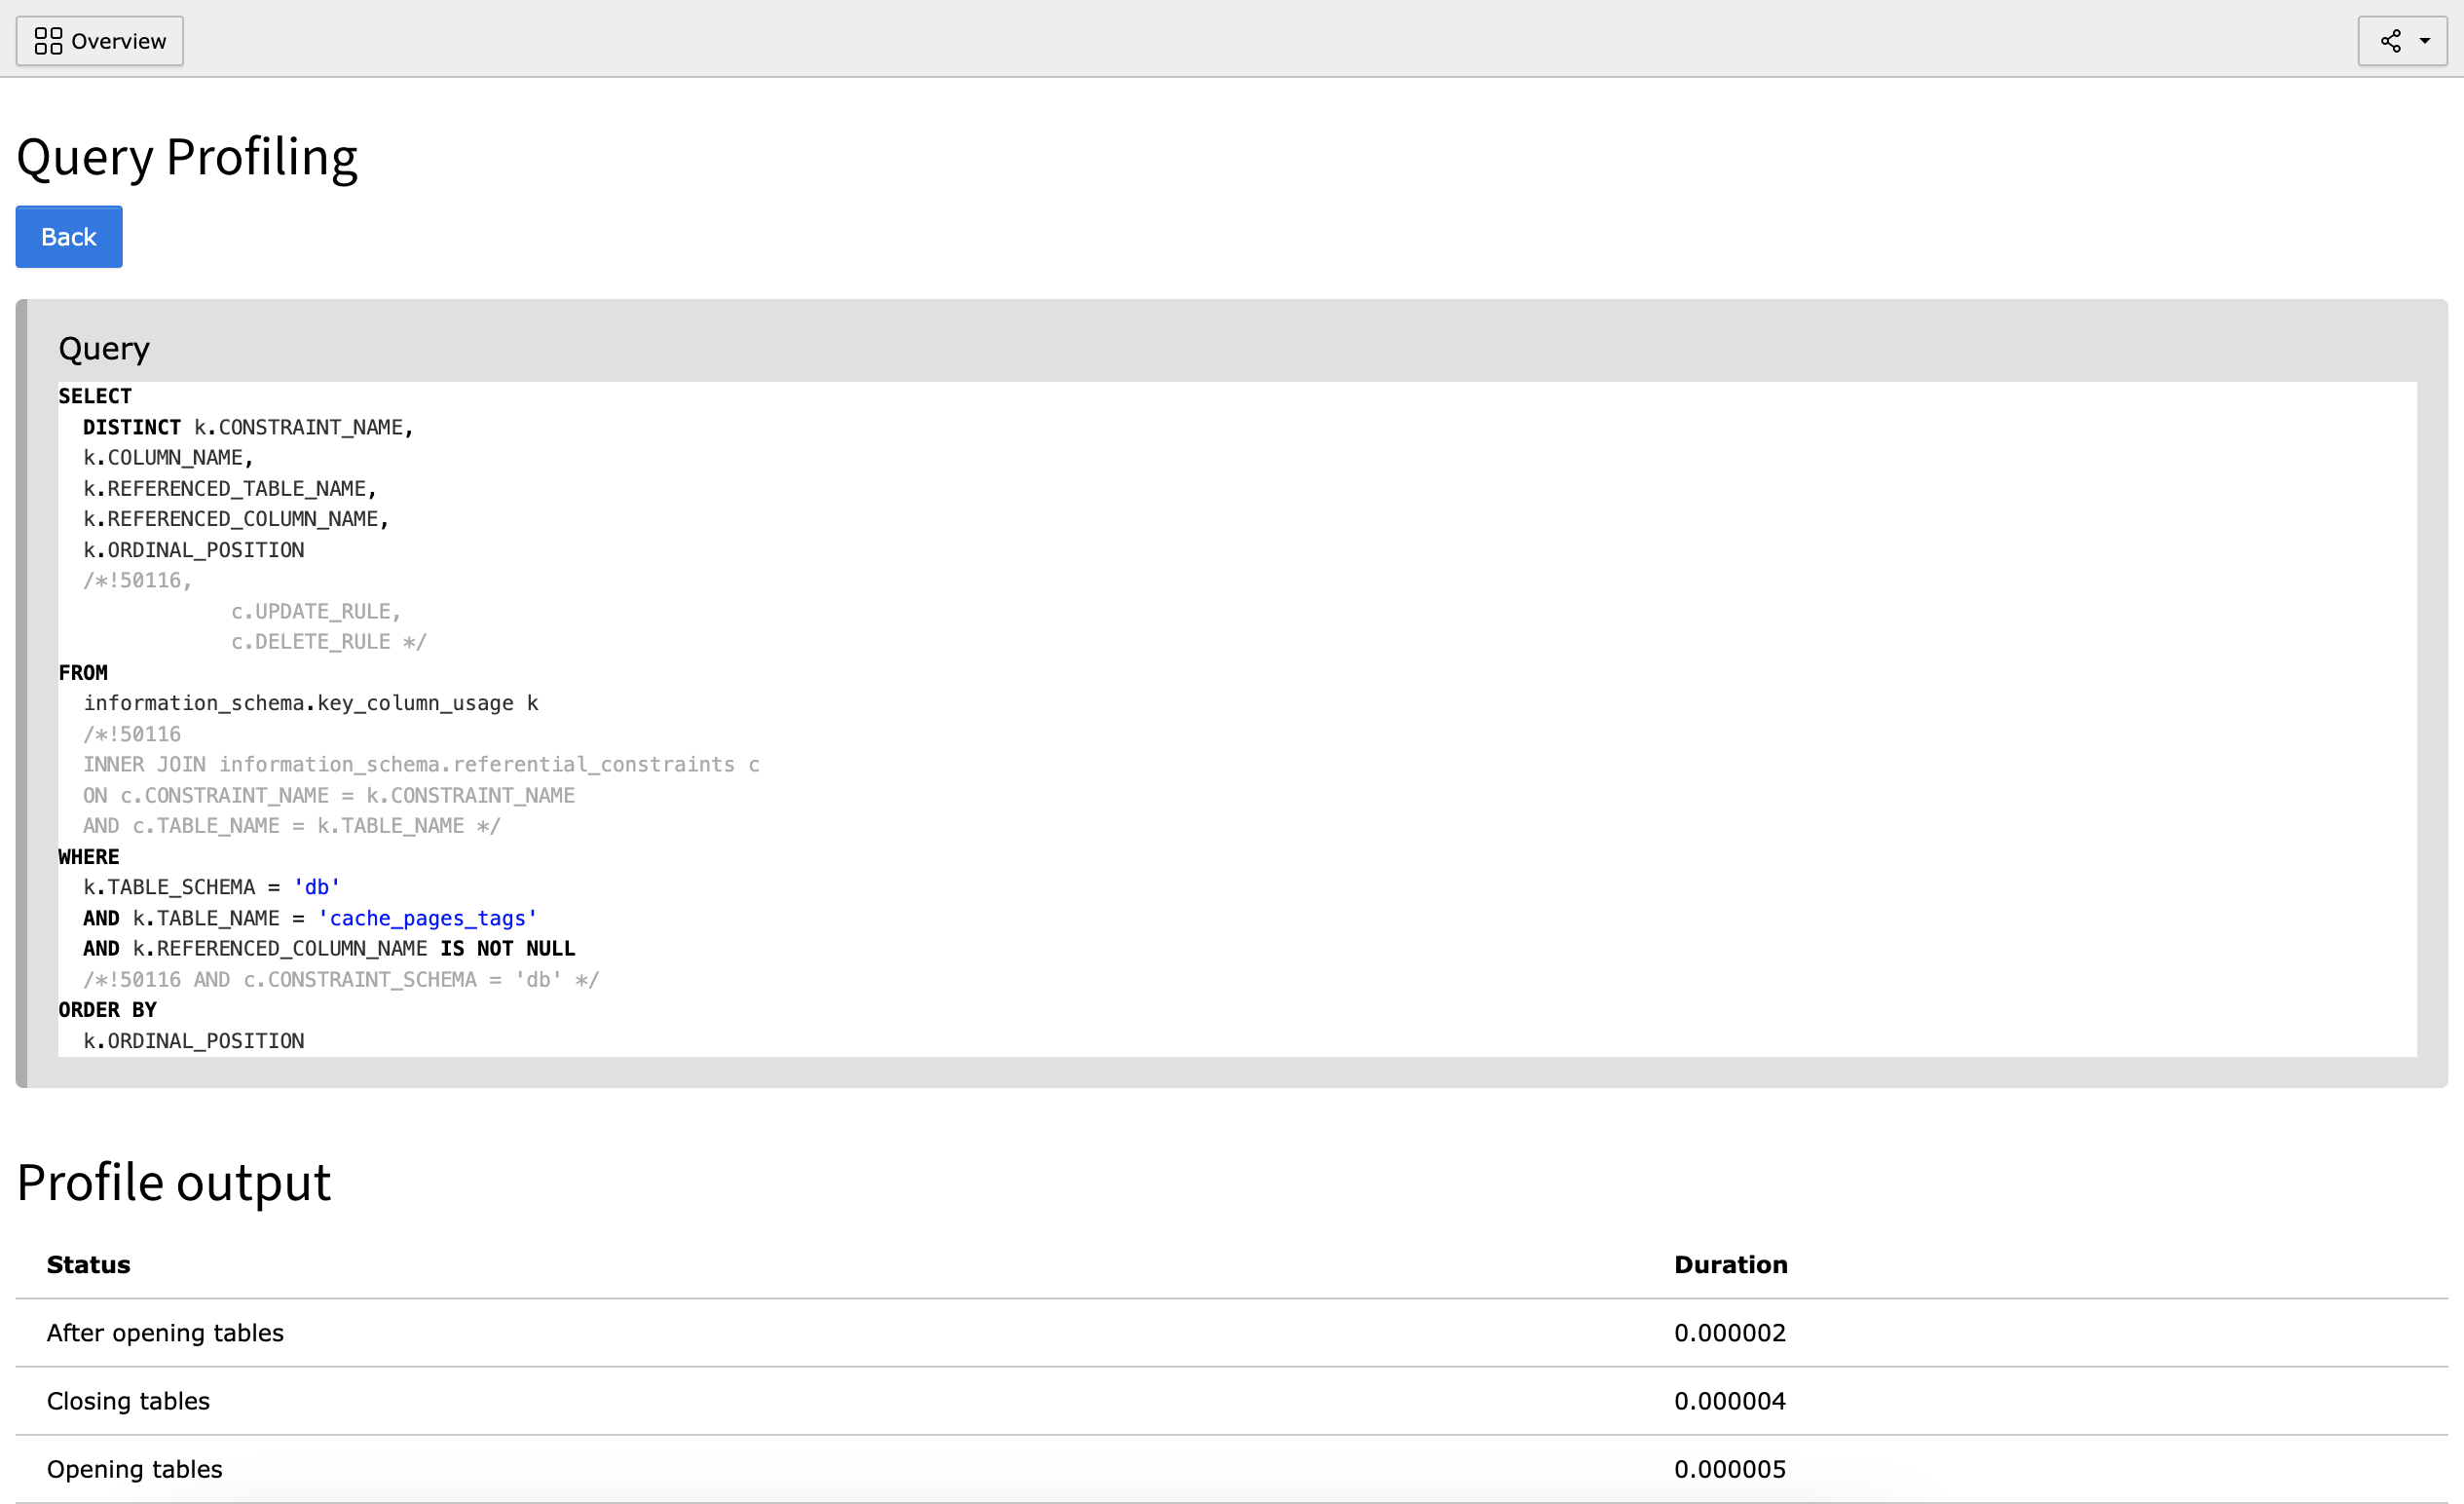Click the 'After opening tables' row

coord(165,1333)
